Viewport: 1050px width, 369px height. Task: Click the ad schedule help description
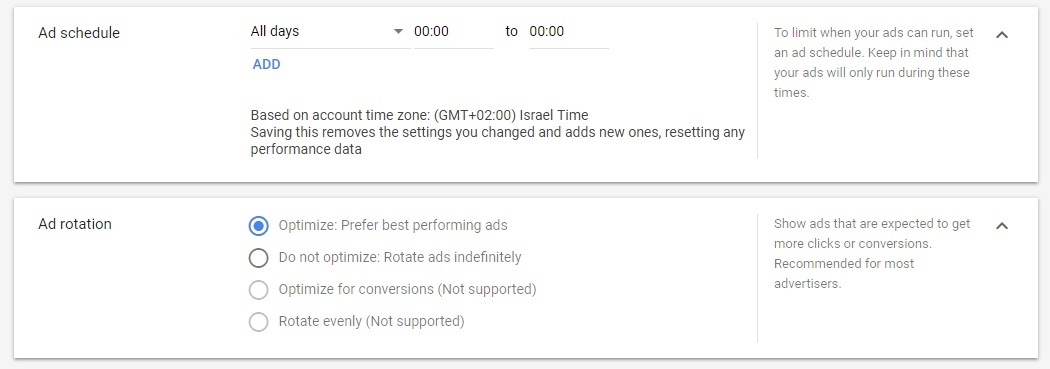coord(874,62)
